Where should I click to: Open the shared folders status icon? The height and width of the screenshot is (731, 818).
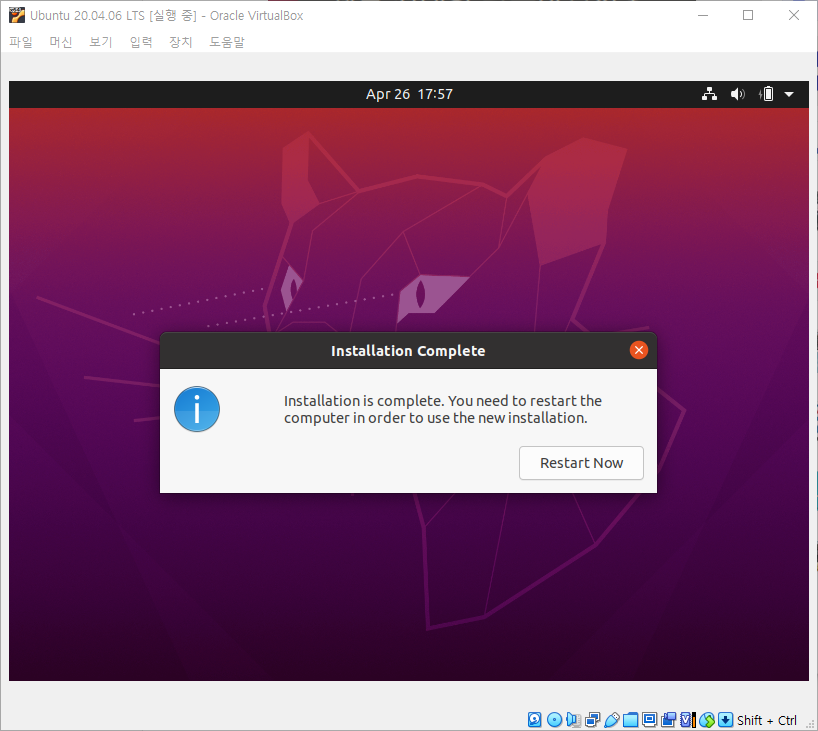pos(630,720)
